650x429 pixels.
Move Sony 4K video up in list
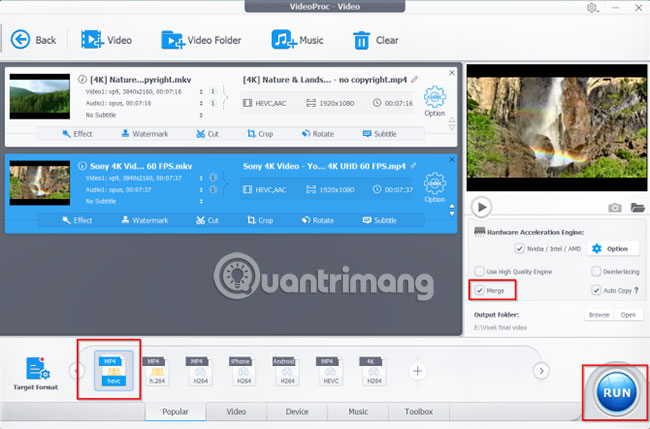(x=452, y=206)
